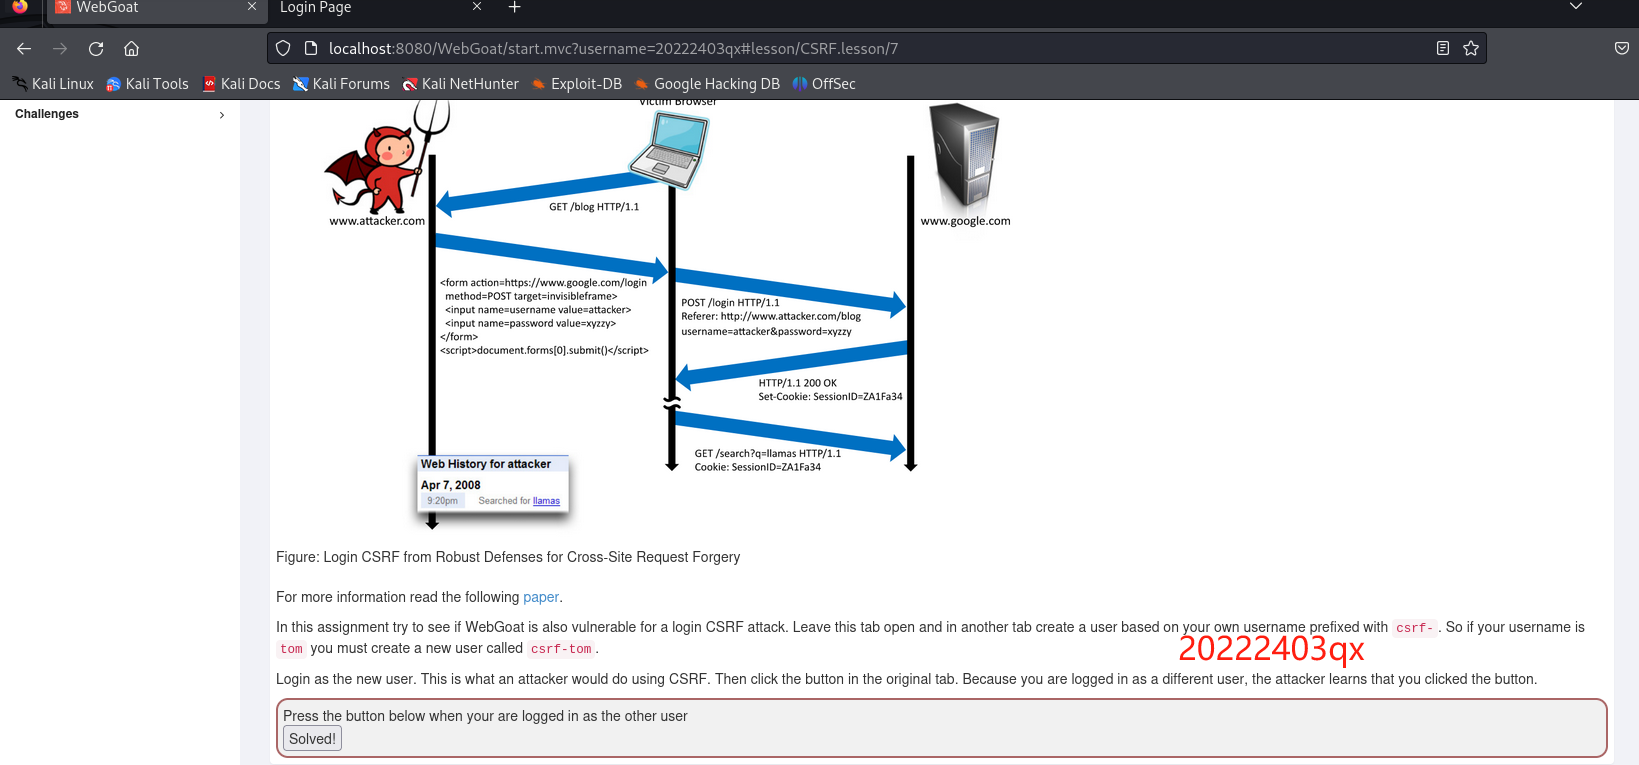Bookmark this page with the star
Screen dimensions: 1639x765
pos(1470,48)
